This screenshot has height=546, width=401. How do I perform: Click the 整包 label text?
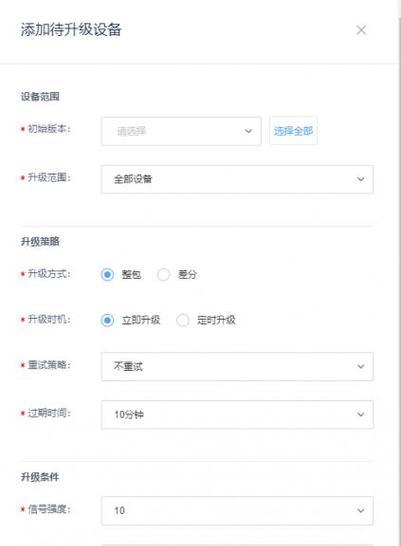131,274
